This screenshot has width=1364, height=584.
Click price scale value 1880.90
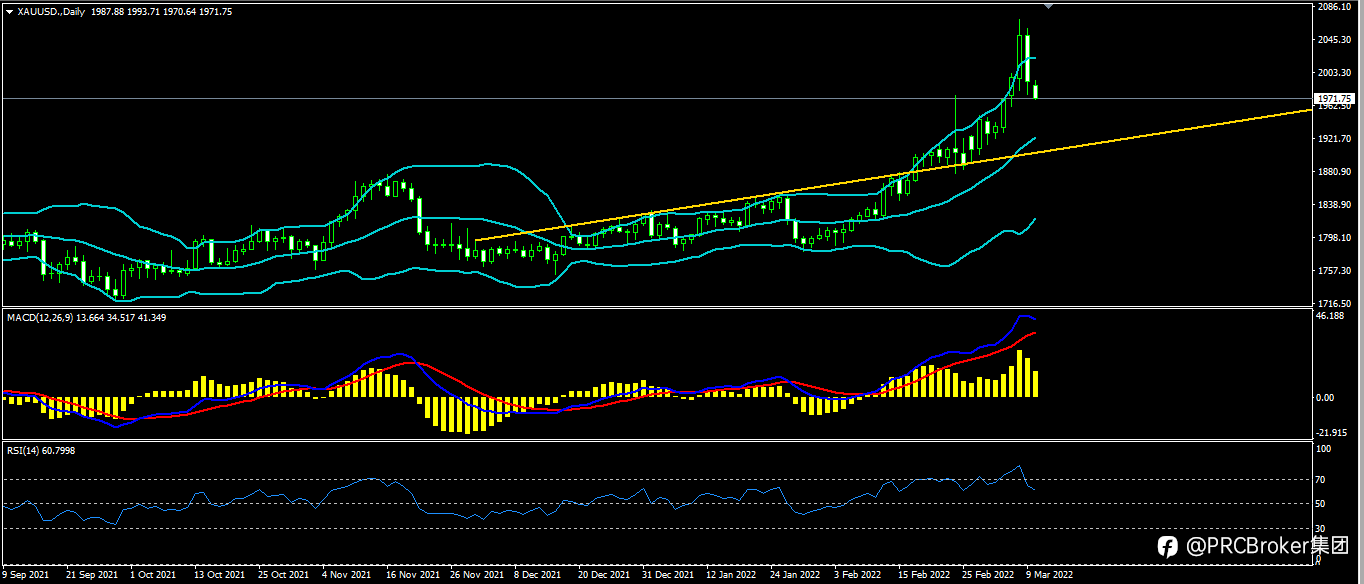[x=1336, y=172]
